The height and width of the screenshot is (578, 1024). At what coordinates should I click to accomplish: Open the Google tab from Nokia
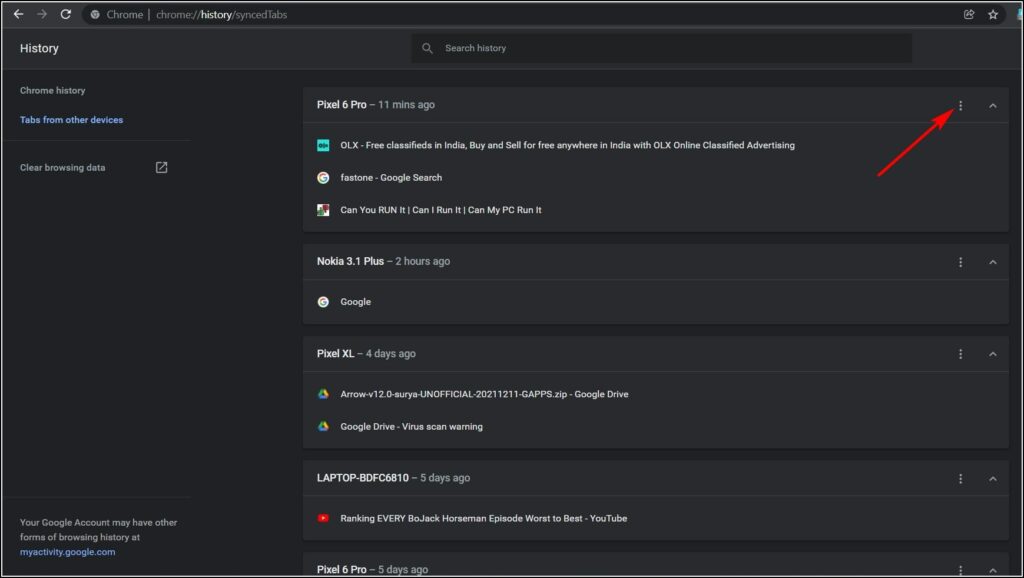click(x=355, y=302)
